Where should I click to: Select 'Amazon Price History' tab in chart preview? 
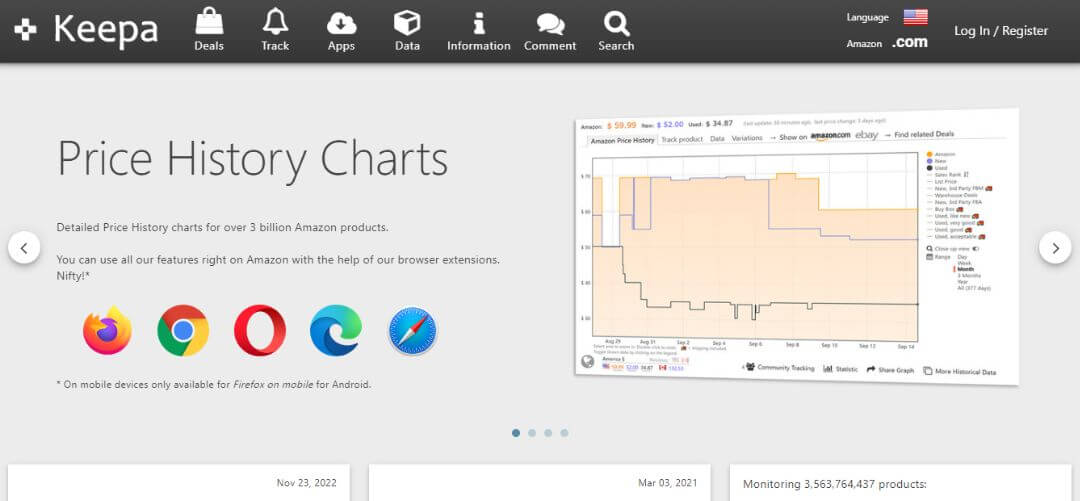pyautogui.click(x=622, y=140)
